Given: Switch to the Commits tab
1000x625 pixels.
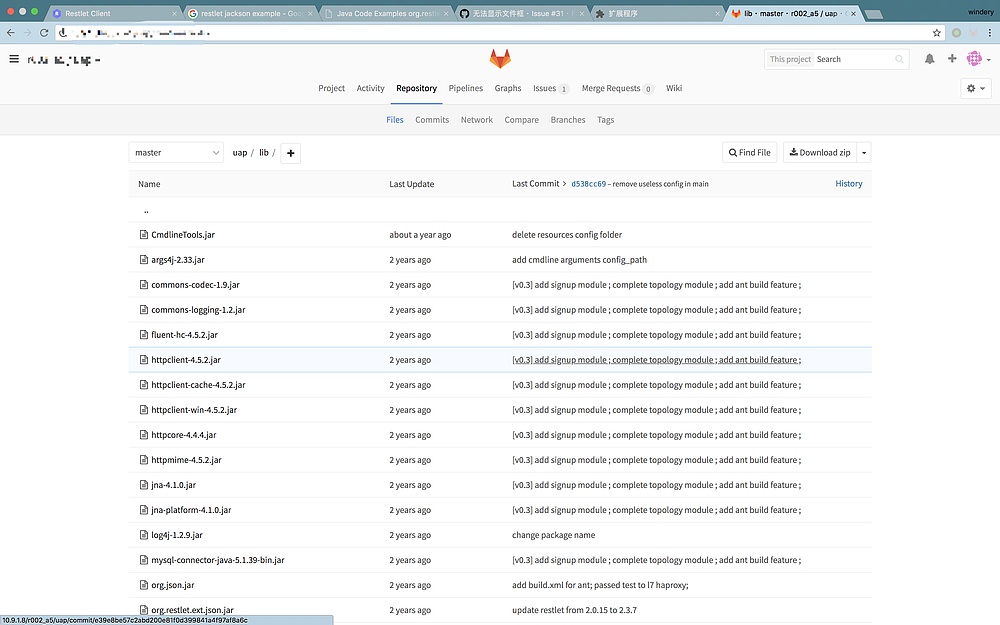Looking at the screenshot, I should tap(432, 119).
